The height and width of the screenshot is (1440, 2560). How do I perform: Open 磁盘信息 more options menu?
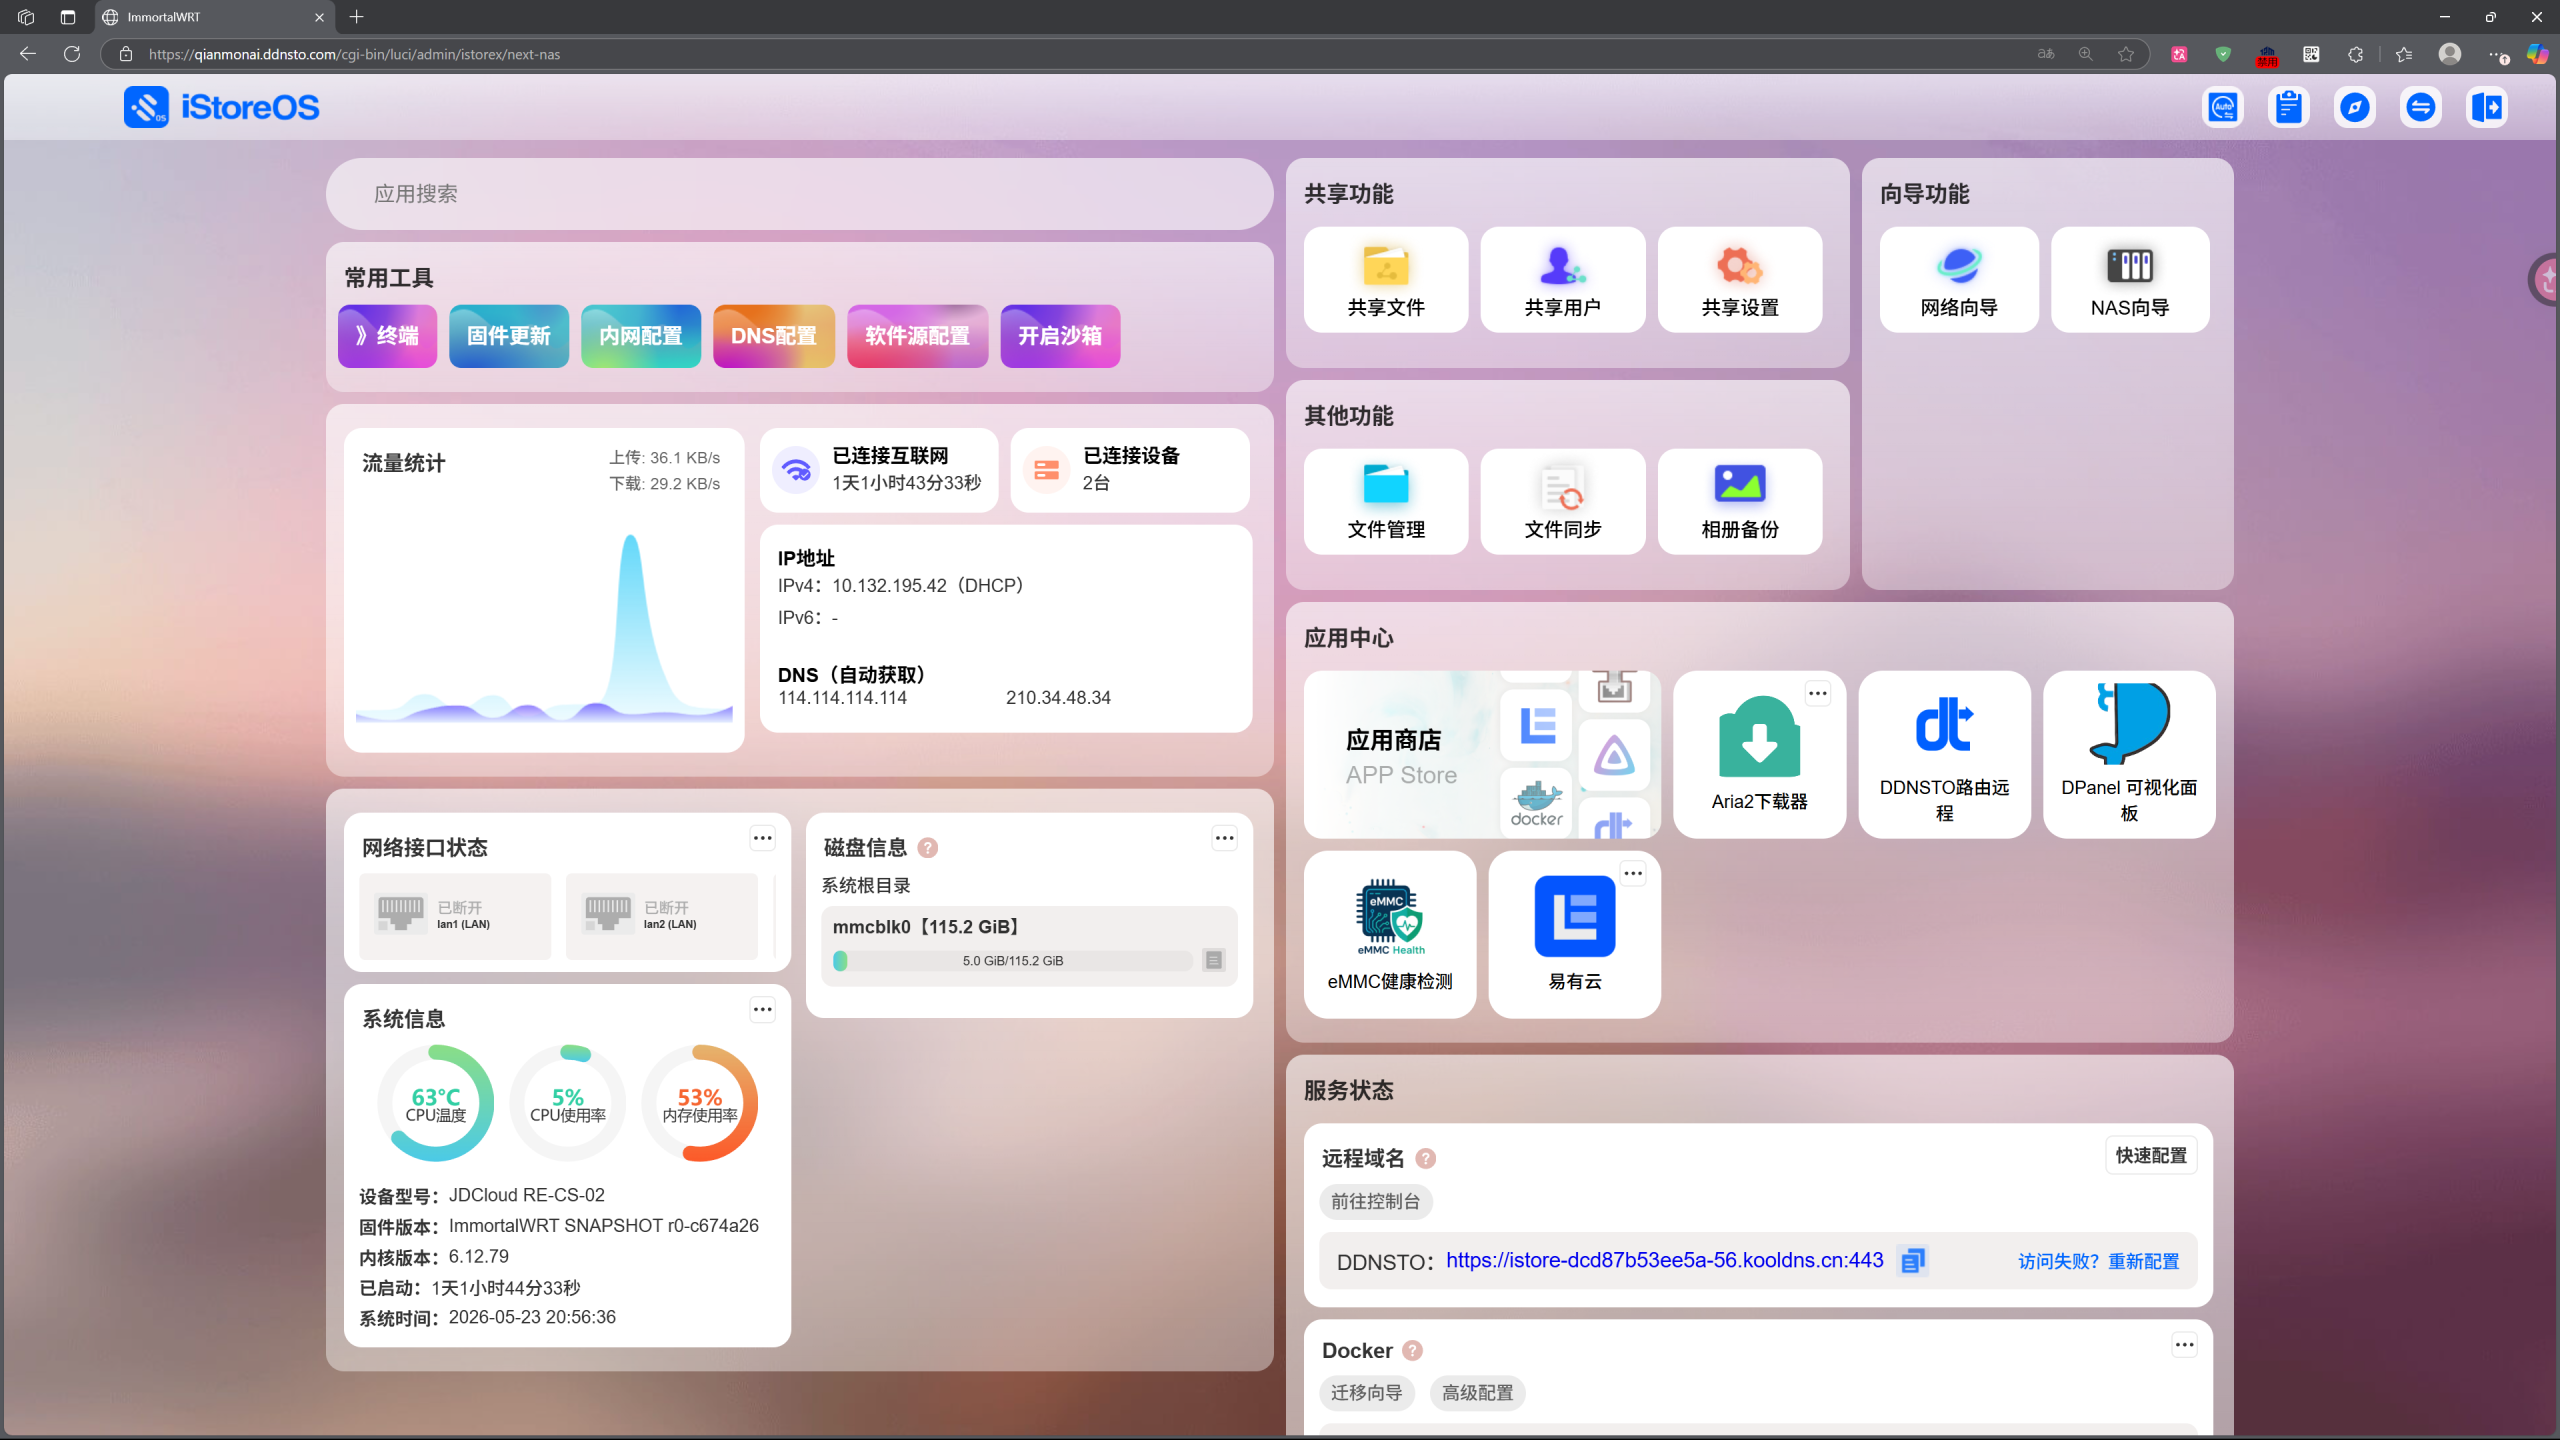coord(1224,838)
